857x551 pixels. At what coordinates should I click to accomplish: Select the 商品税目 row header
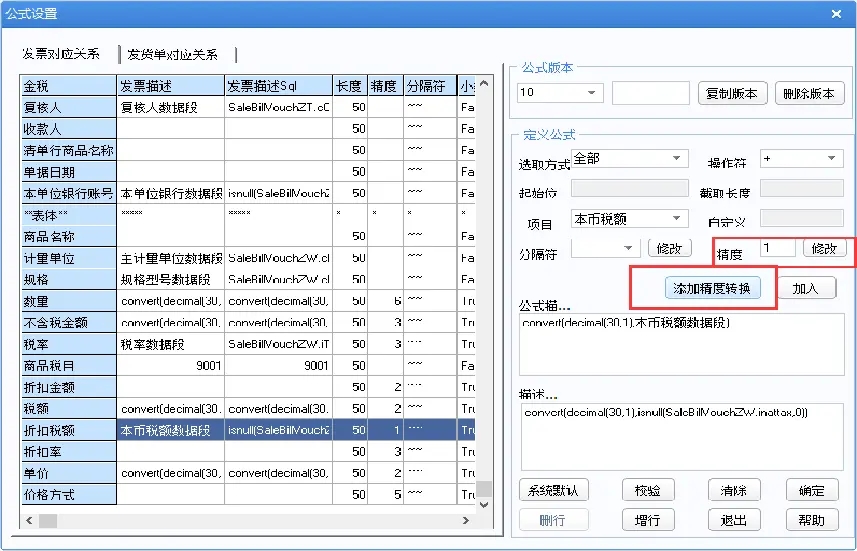click(68, 366)
